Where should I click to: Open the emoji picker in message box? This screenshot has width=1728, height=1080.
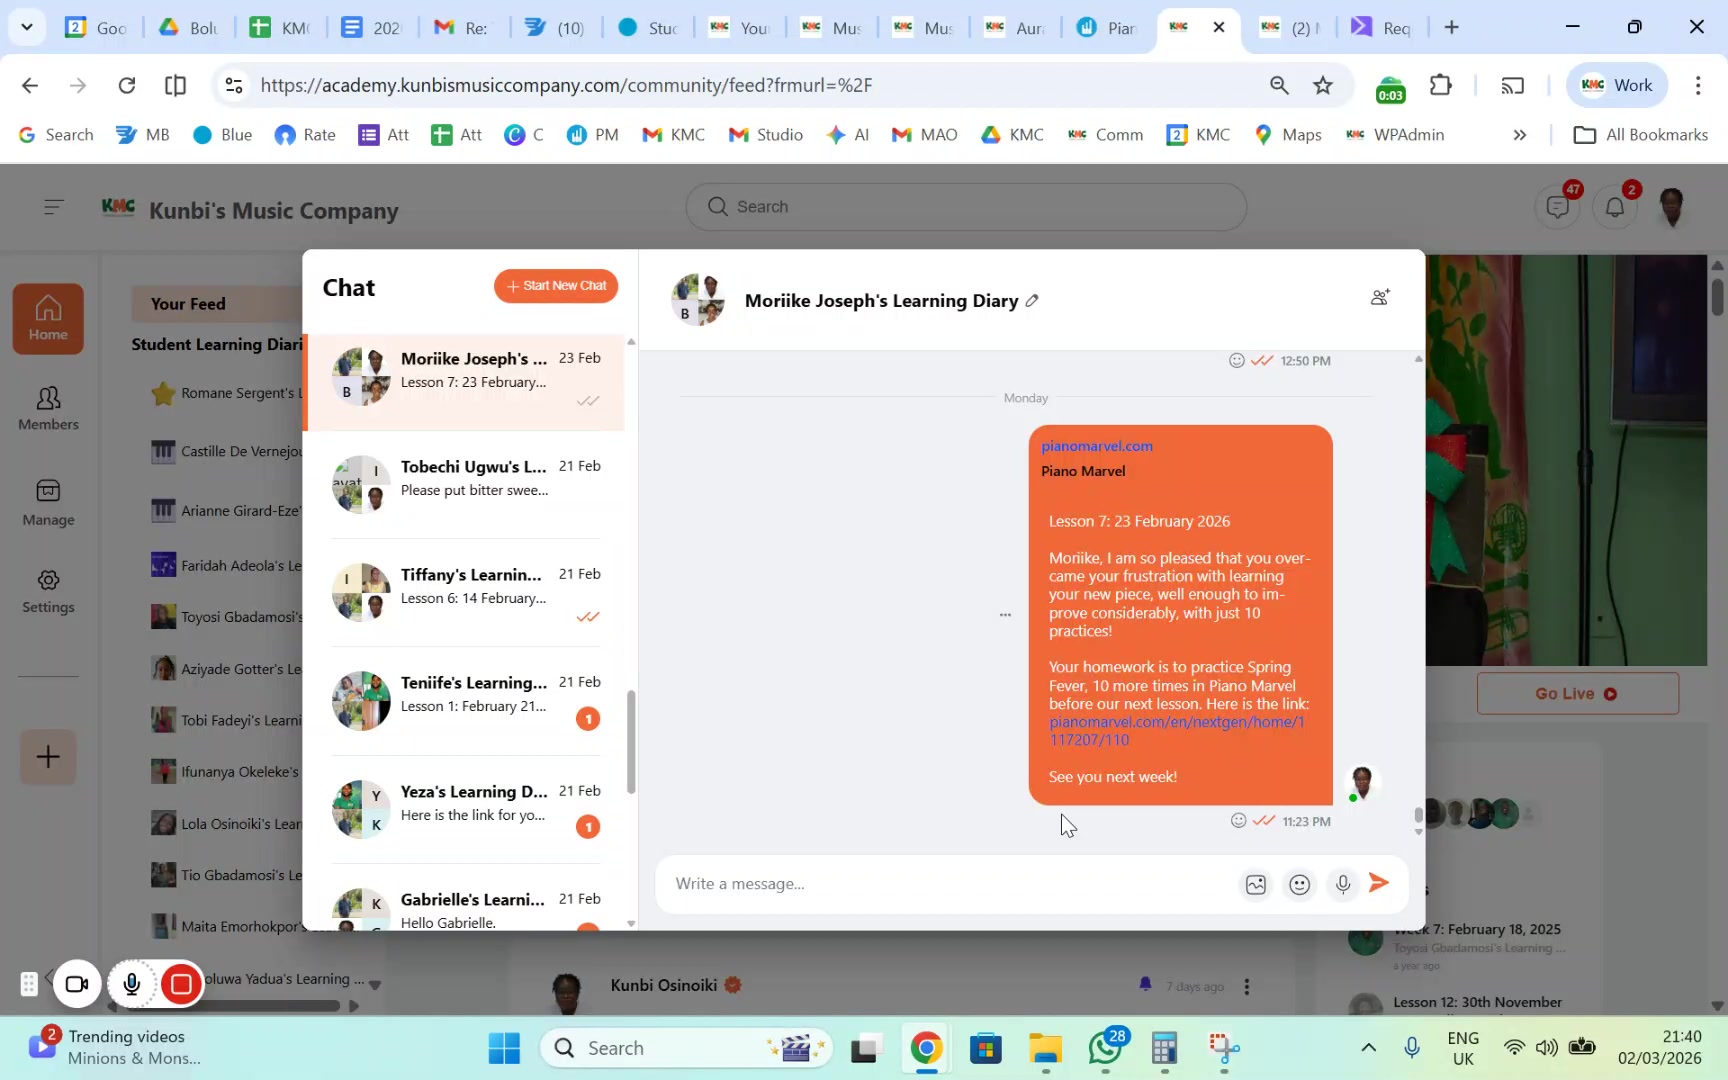coord(1299,884)
